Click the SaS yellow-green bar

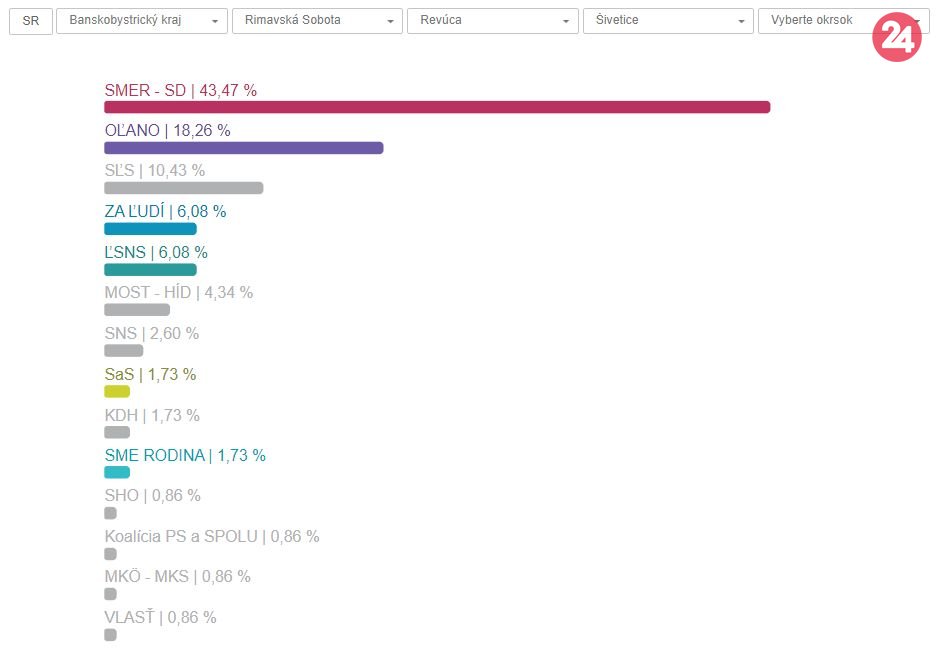(x=117, y=391)
